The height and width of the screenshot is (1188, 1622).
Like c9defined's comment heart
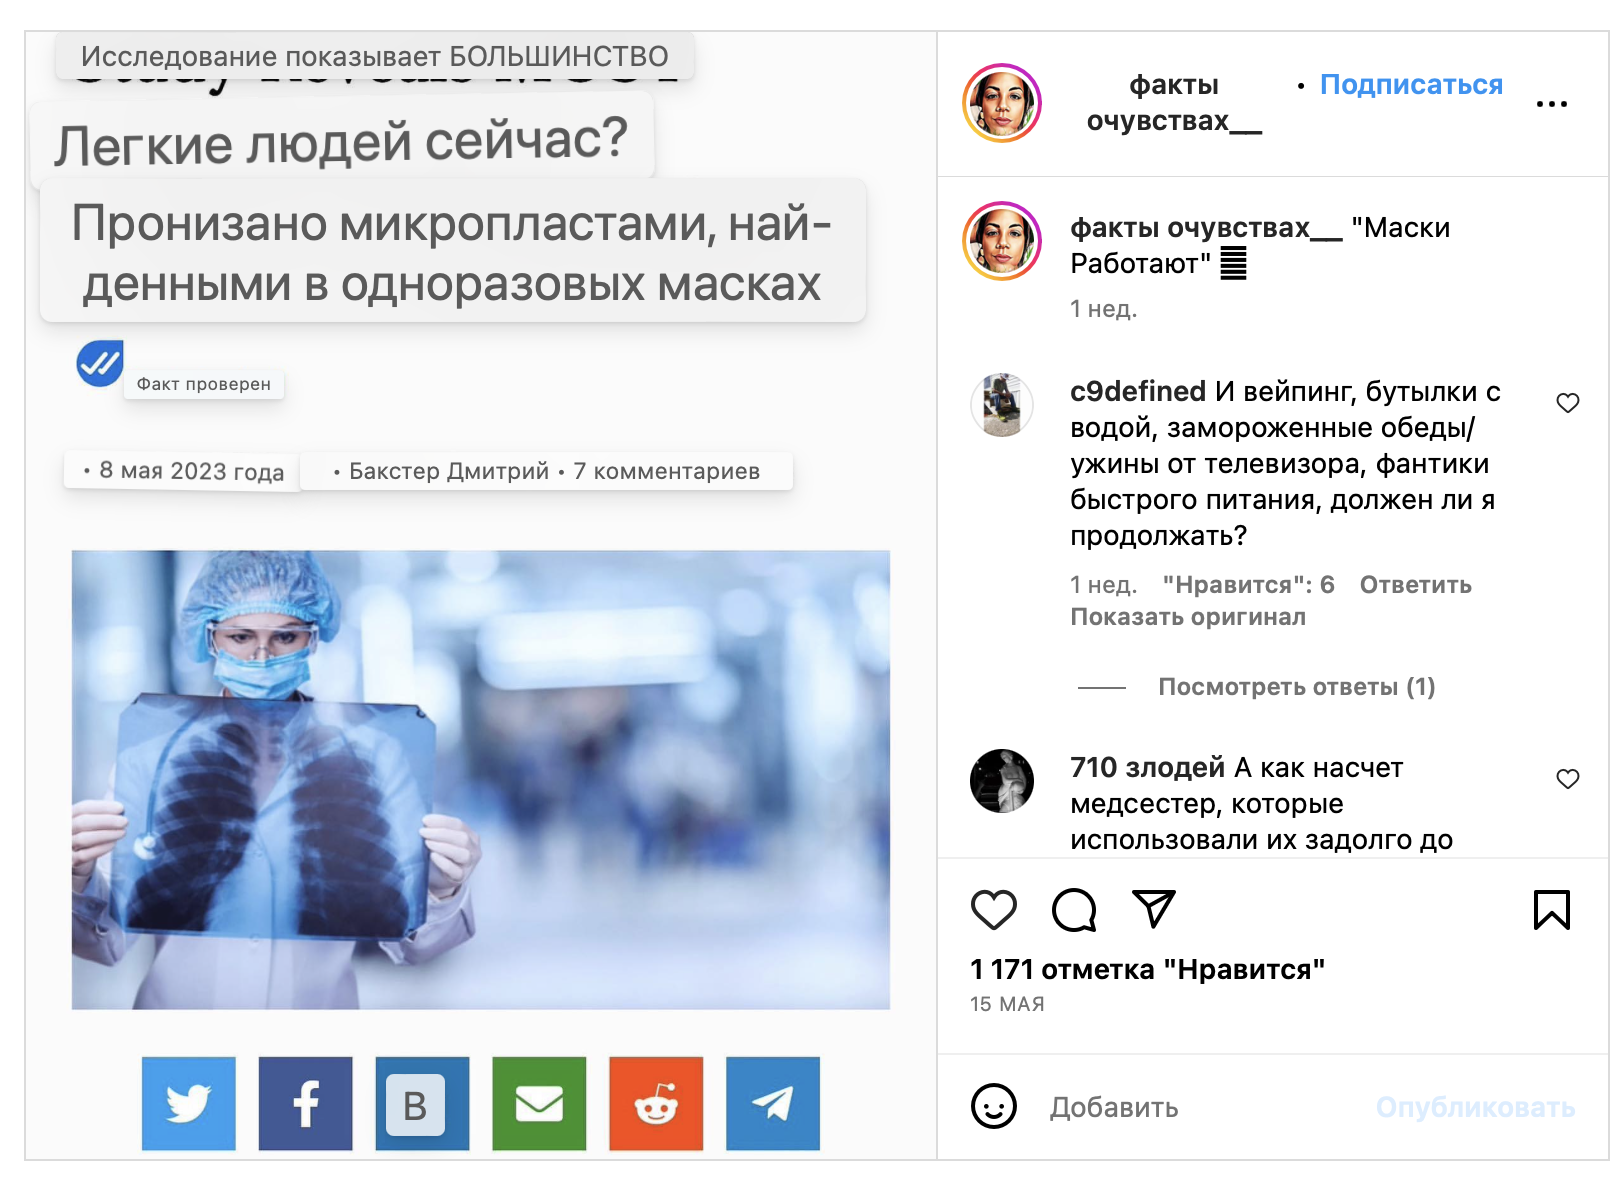coord(1567,403)
